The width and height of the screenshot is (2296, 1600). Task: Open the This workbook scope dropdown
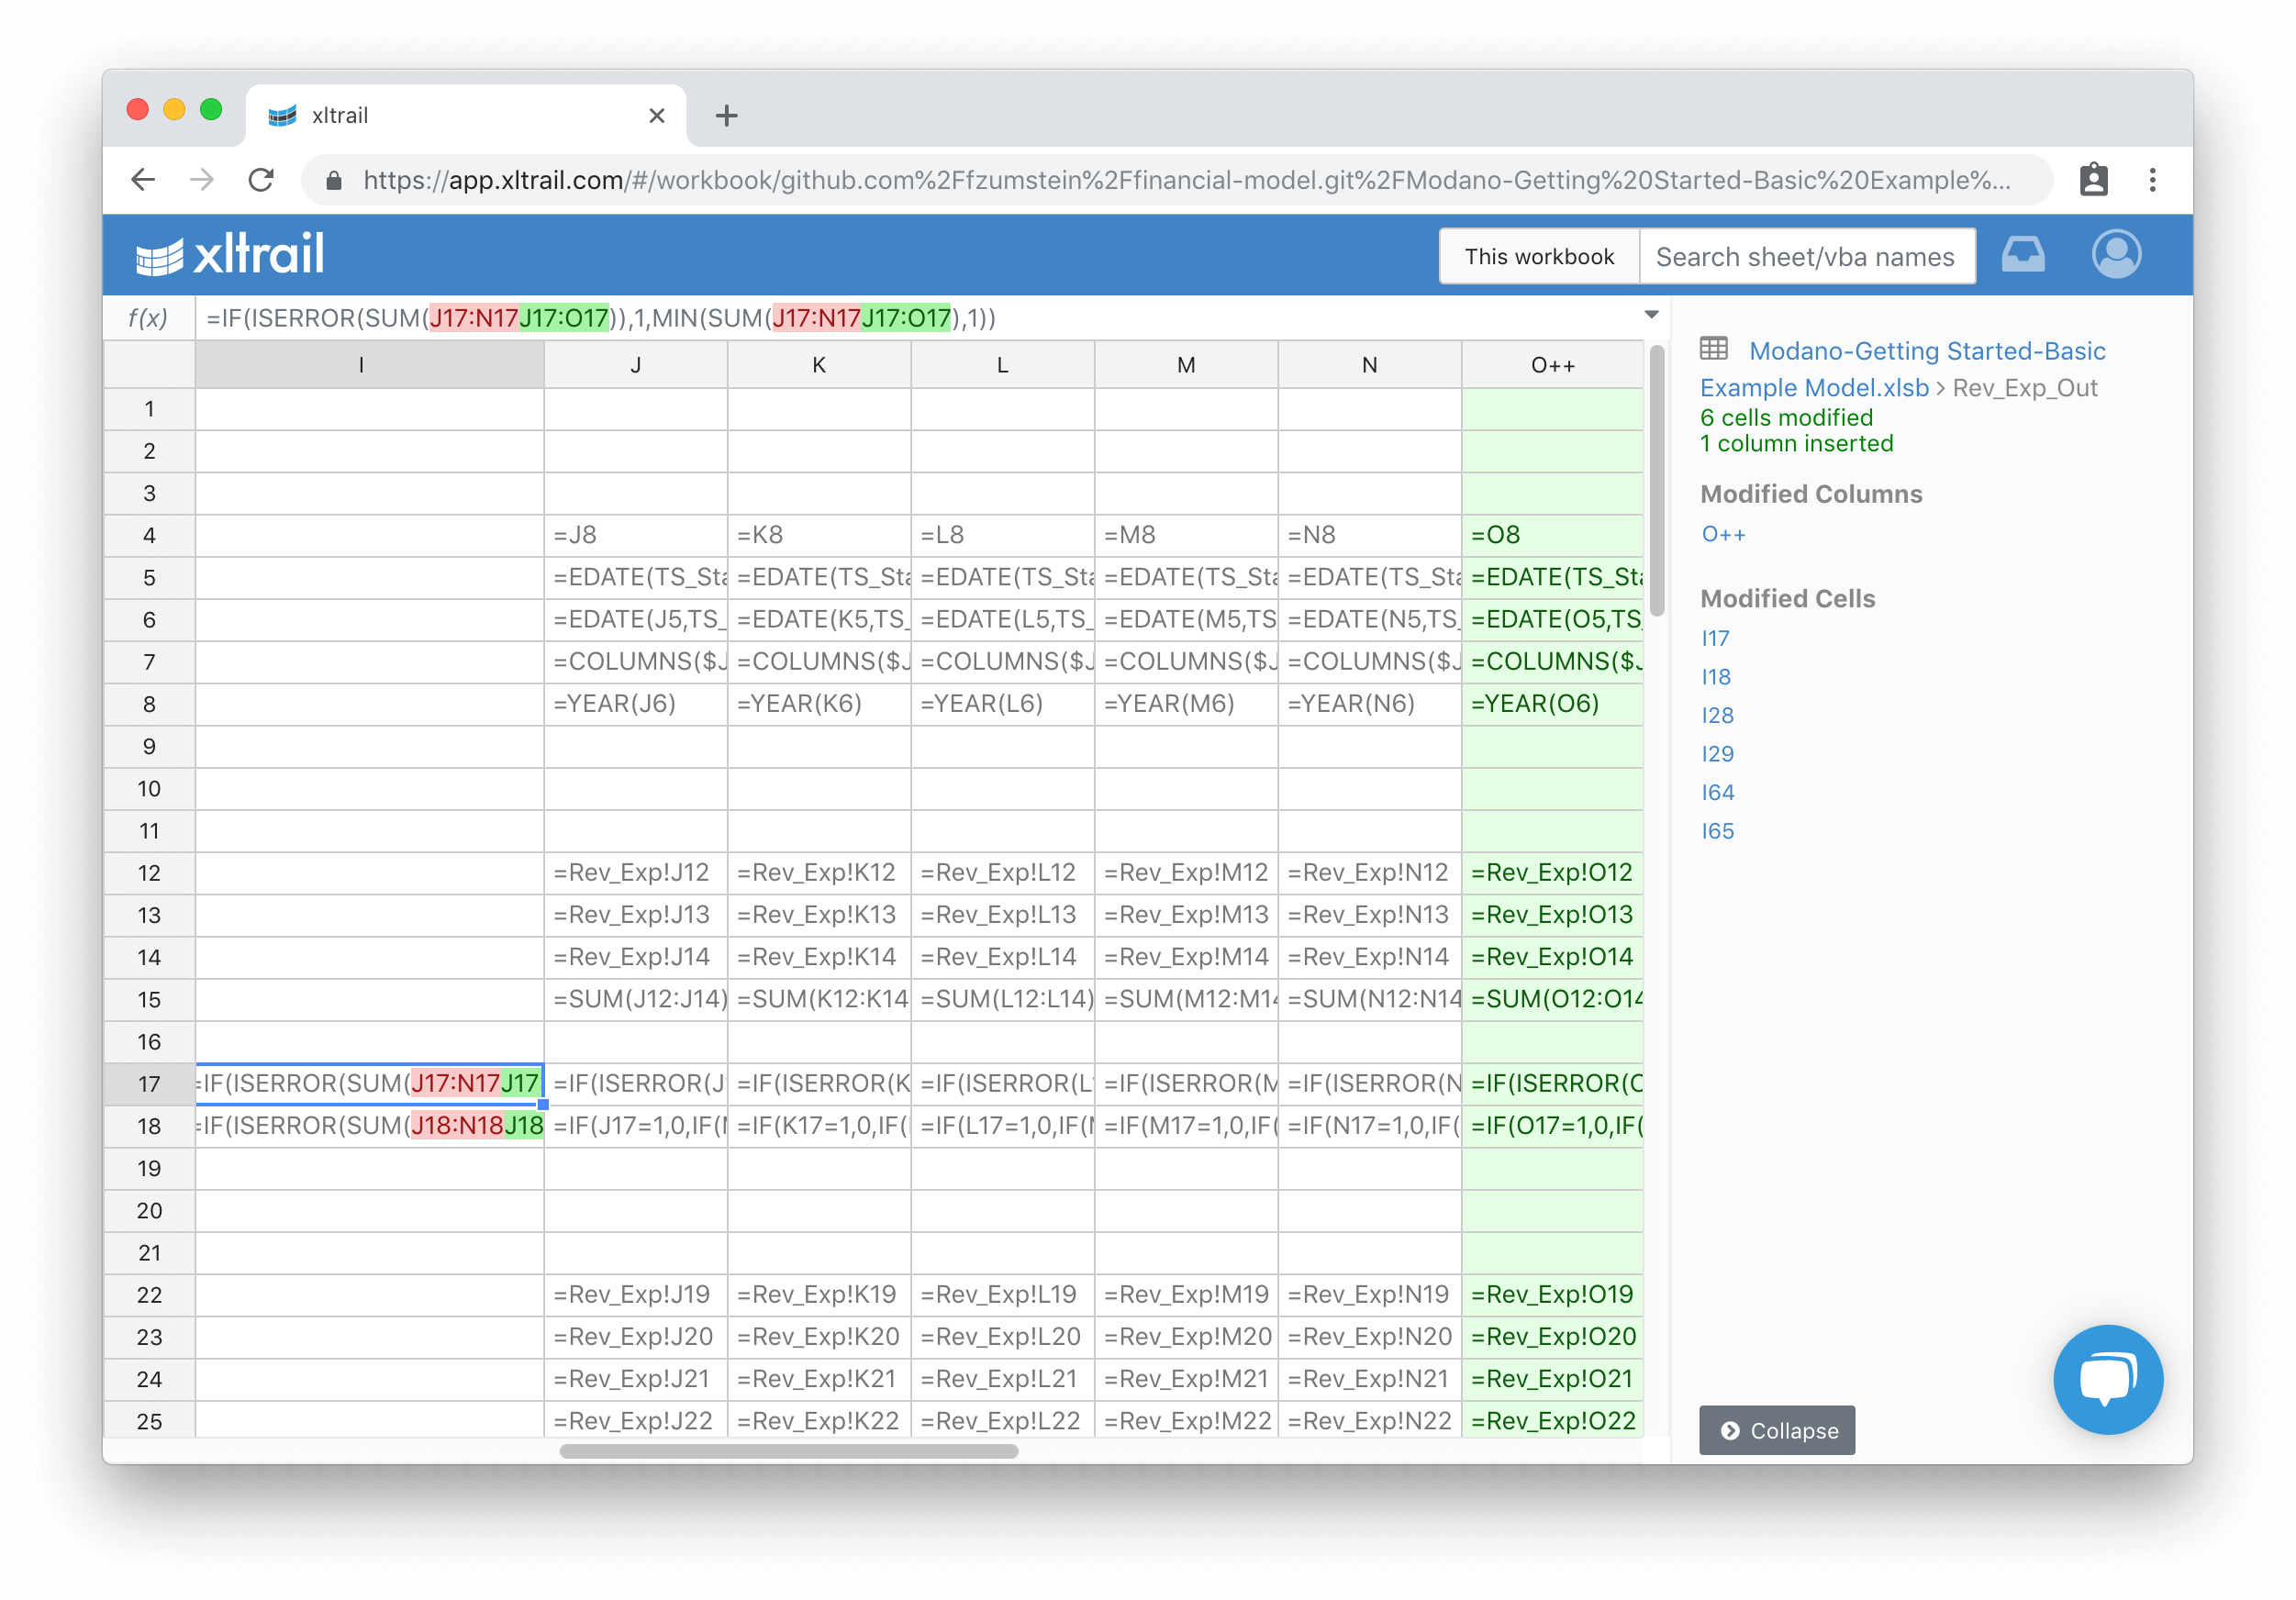1538,257
